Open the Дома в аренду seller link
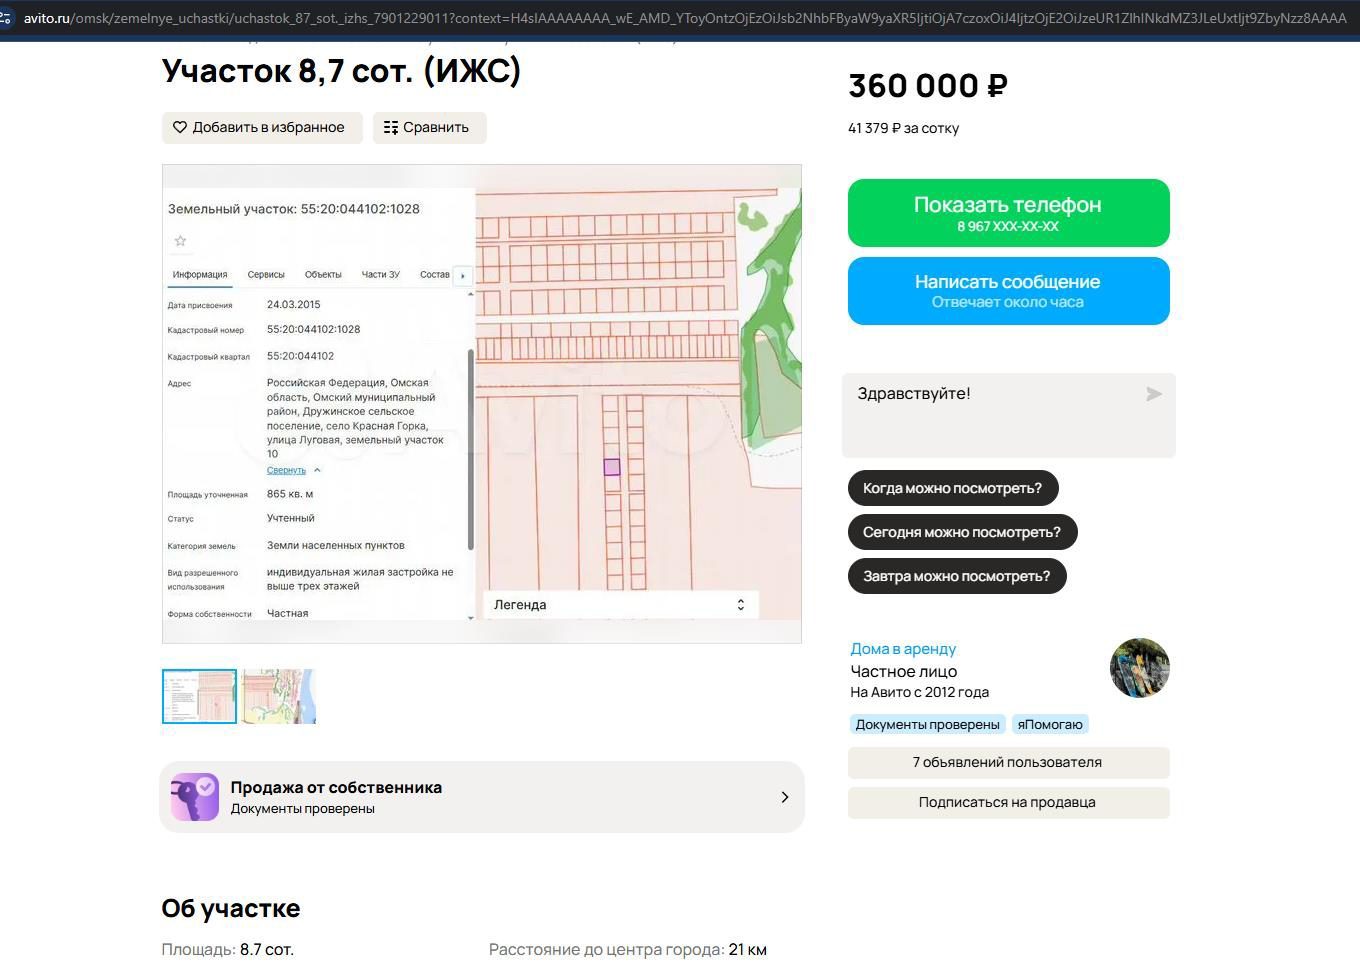The height and width of the screenshot is (975, 1360). tap(903, 649)
